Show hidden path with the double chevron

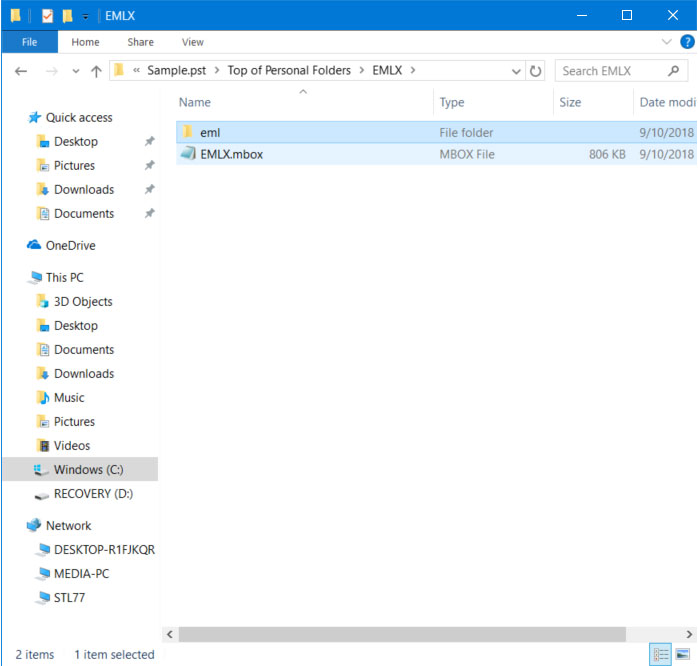click(x=136, y=70)
